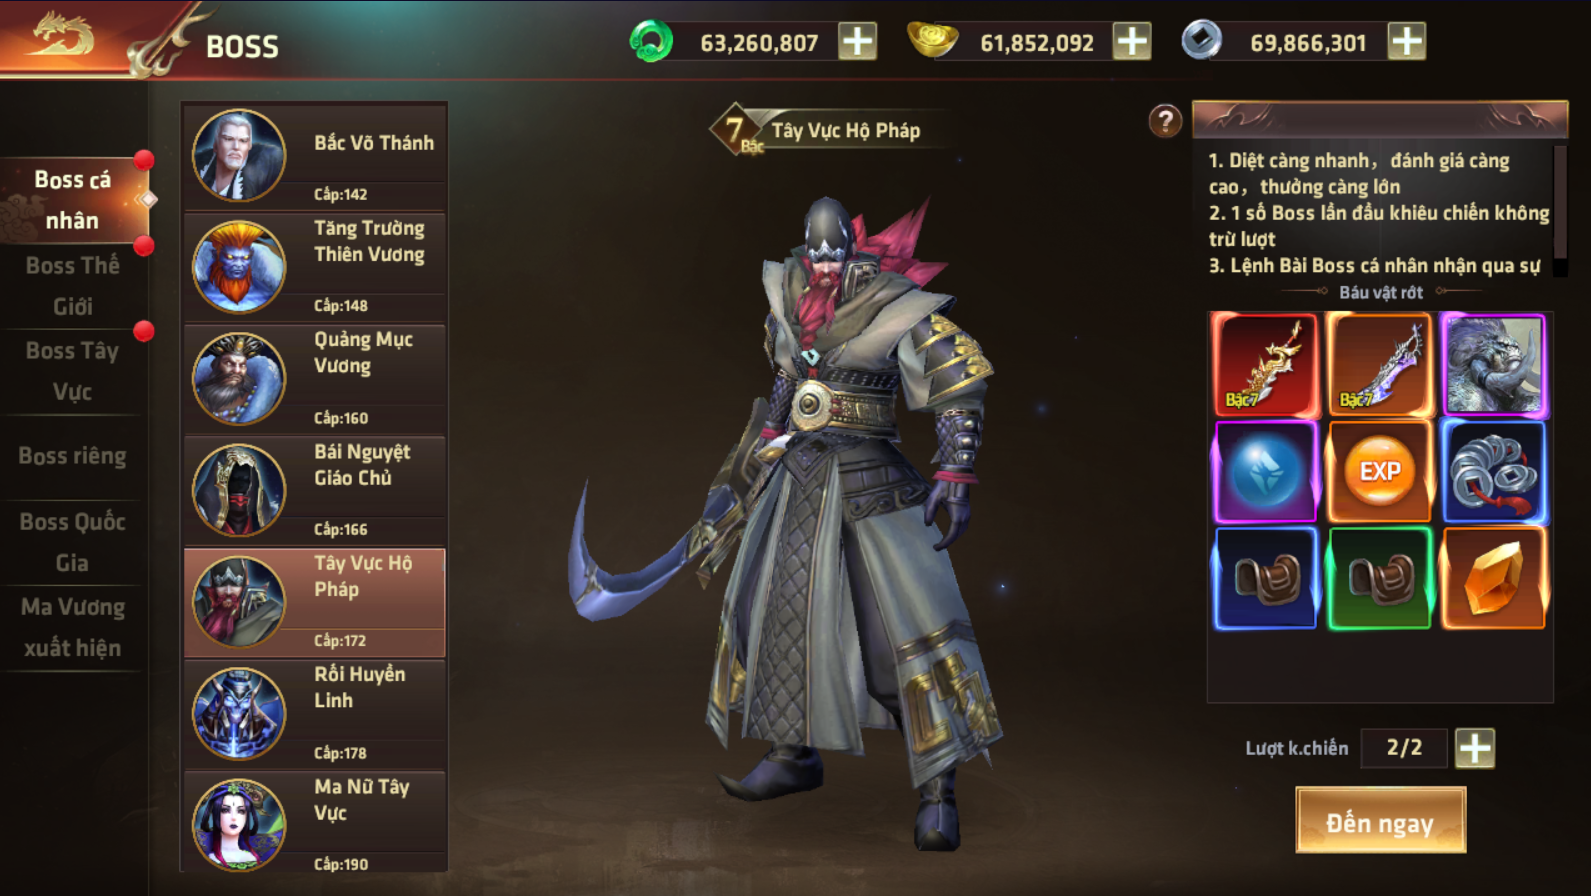Select the beast monster reward thumbnail
Image resolution: width=1591 pixels, height=896 pixels.
(x=1494, y=364)
